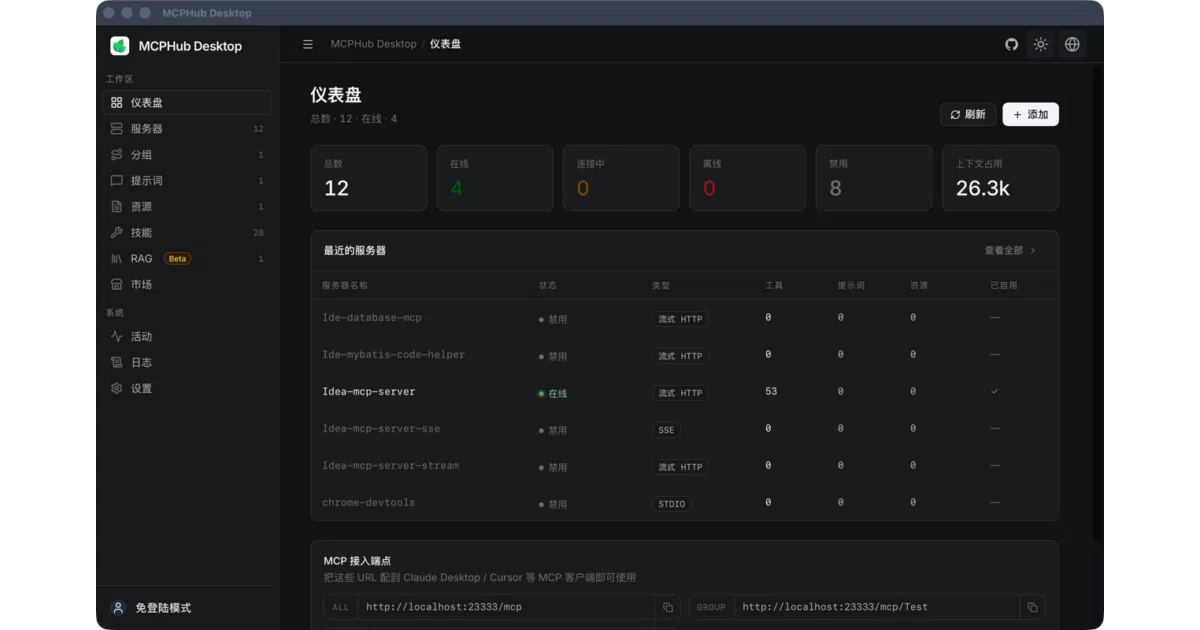Open the GitHub repository icon
Viewport: 1200px width, 630px height.
[x=1011, y=44]
